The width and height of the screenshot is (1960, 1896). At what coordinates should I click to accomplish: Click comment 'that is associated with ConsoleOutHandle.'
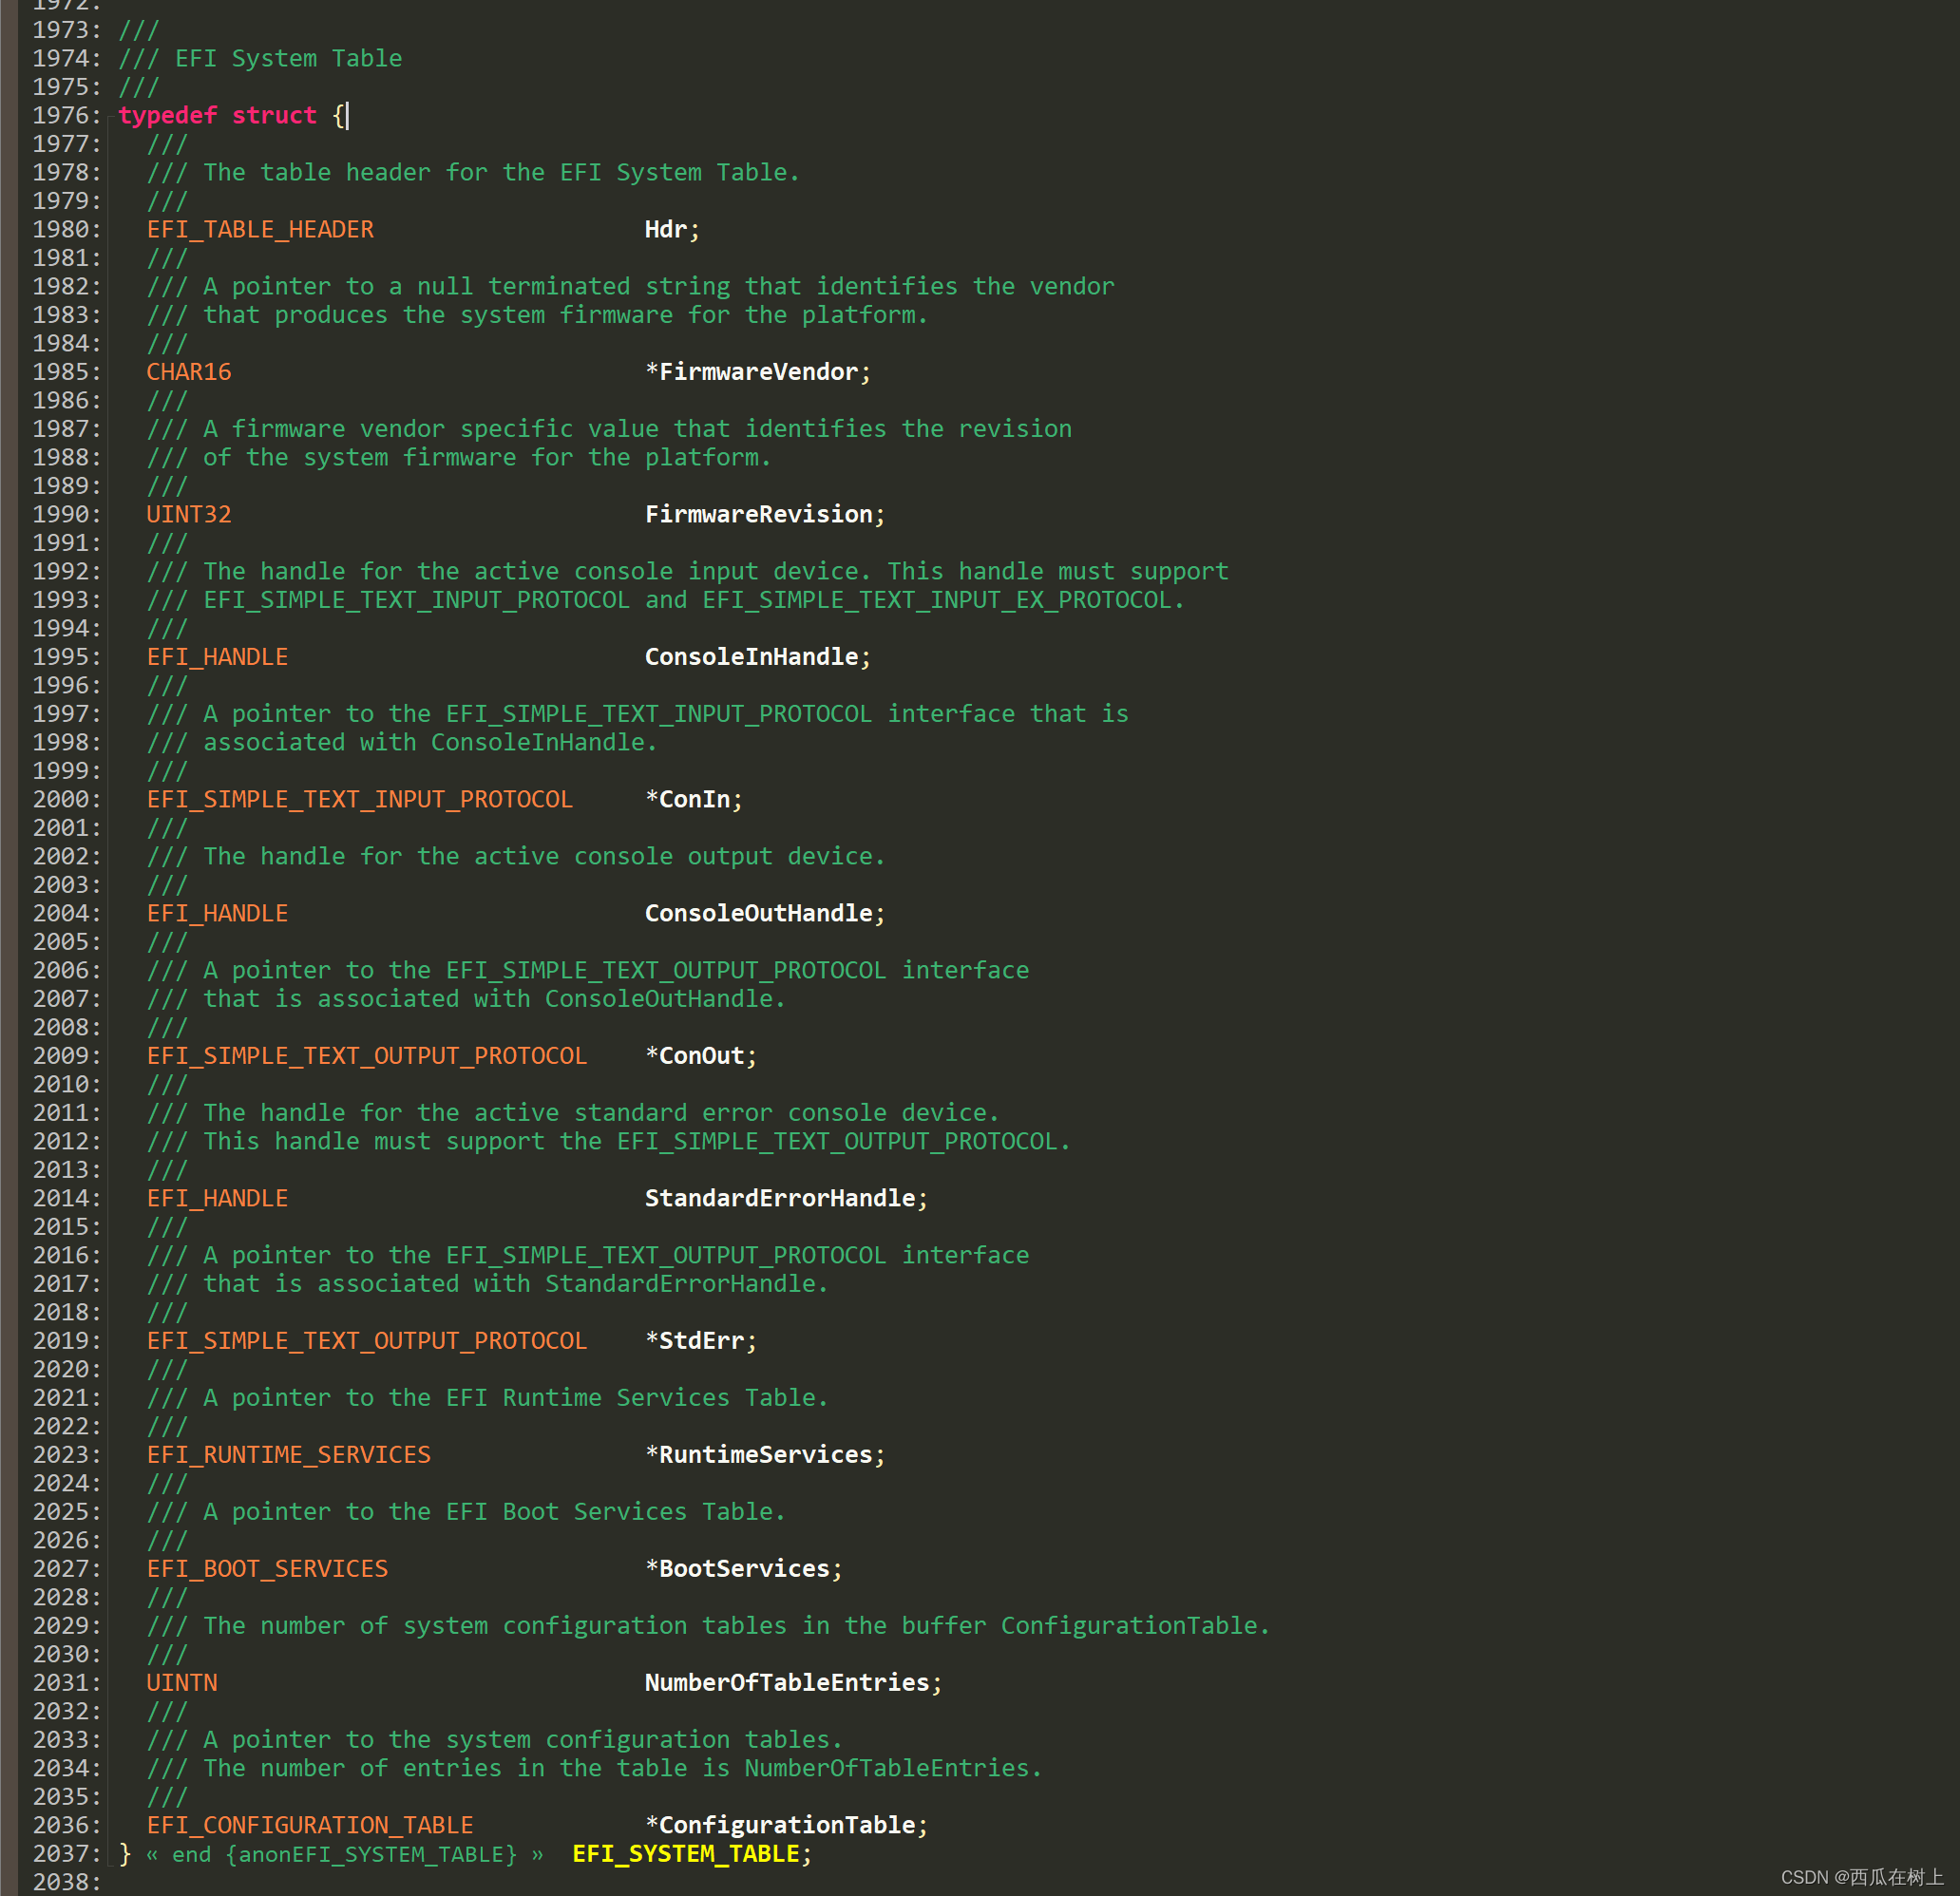(x=494, y=999)
